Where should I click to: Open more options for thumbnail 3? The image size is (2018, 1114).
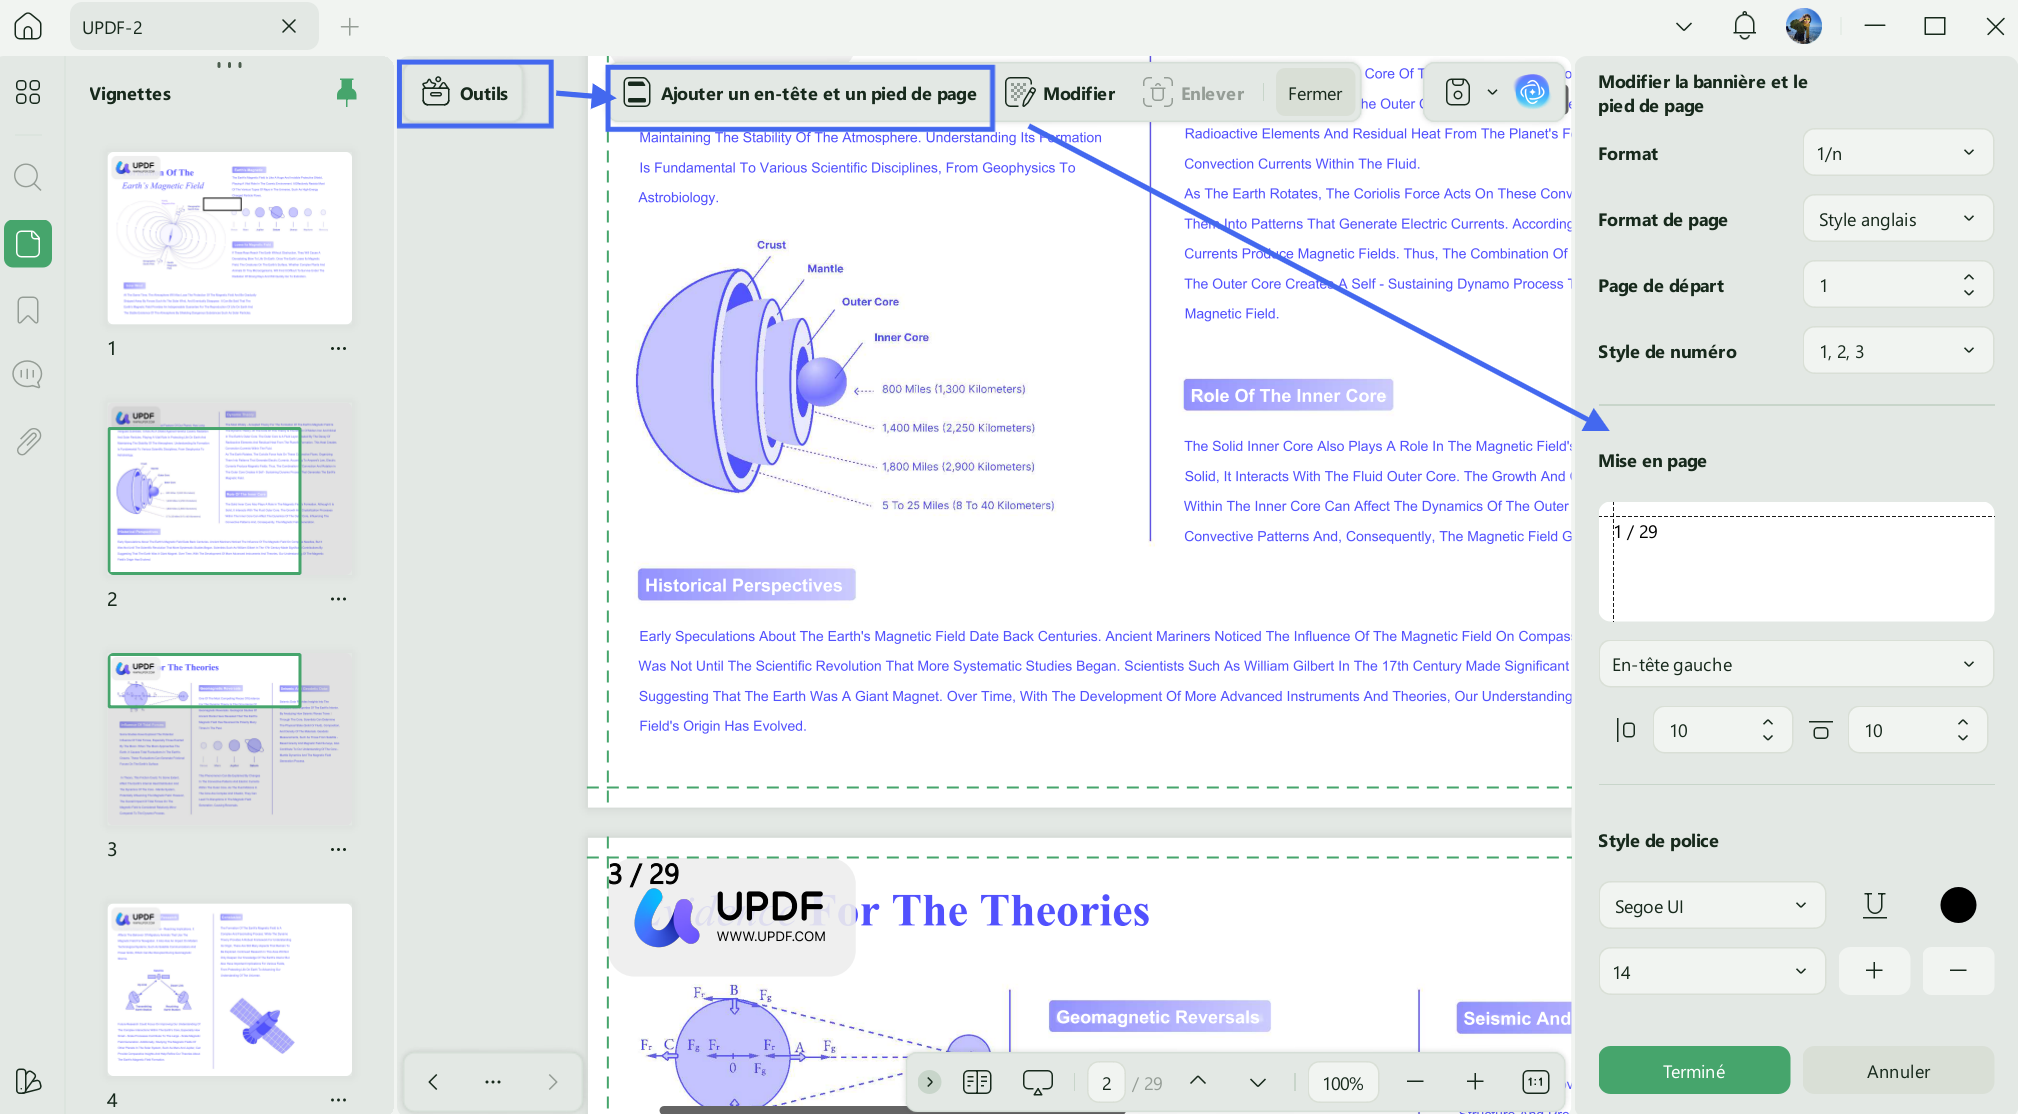338,849
